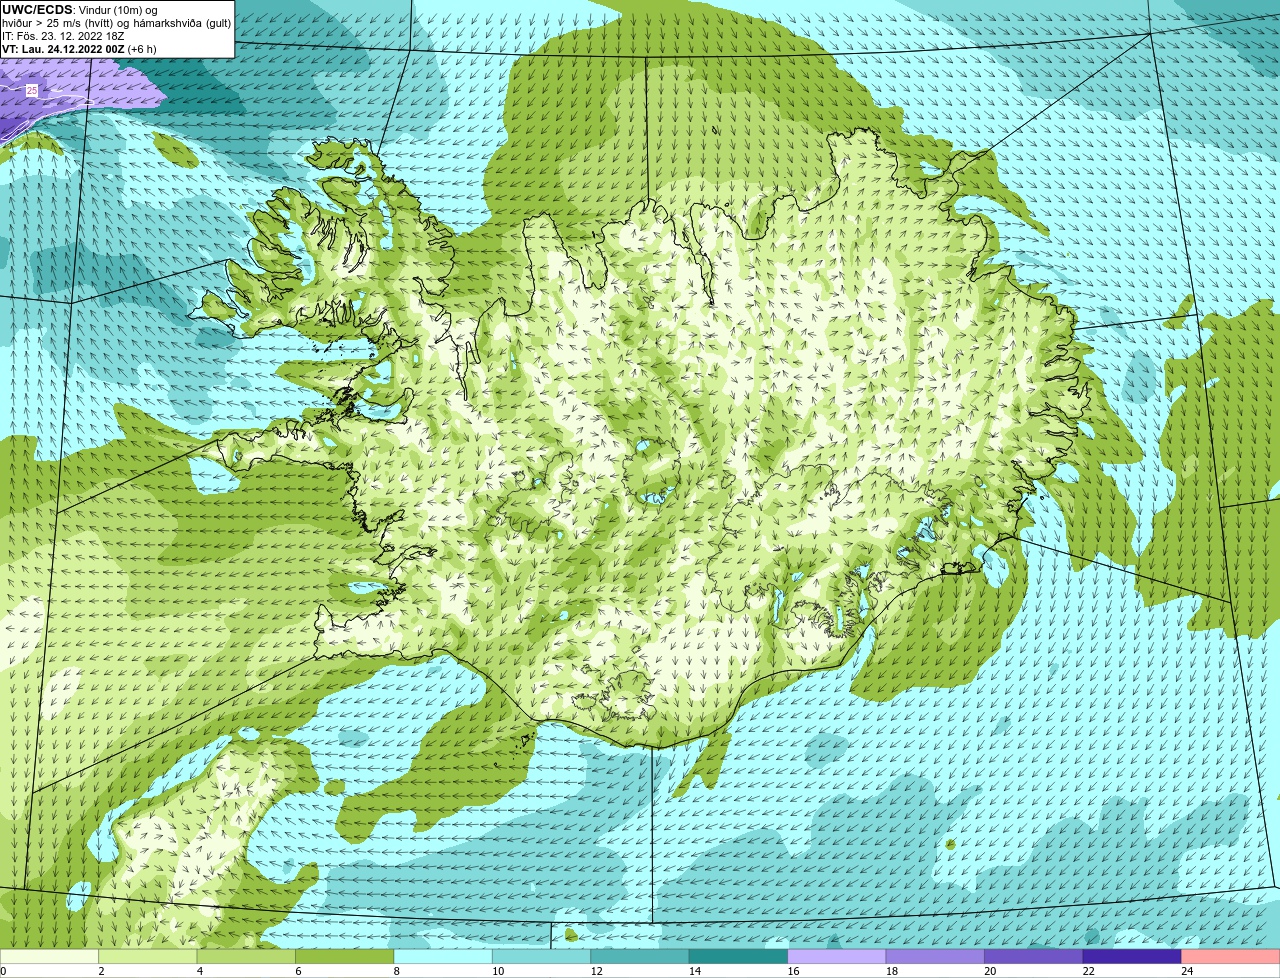Choose the 14–16 m/s dark teal legend swatch
The width and height of the screenshot is (1280, 978).
click(739, 957)
